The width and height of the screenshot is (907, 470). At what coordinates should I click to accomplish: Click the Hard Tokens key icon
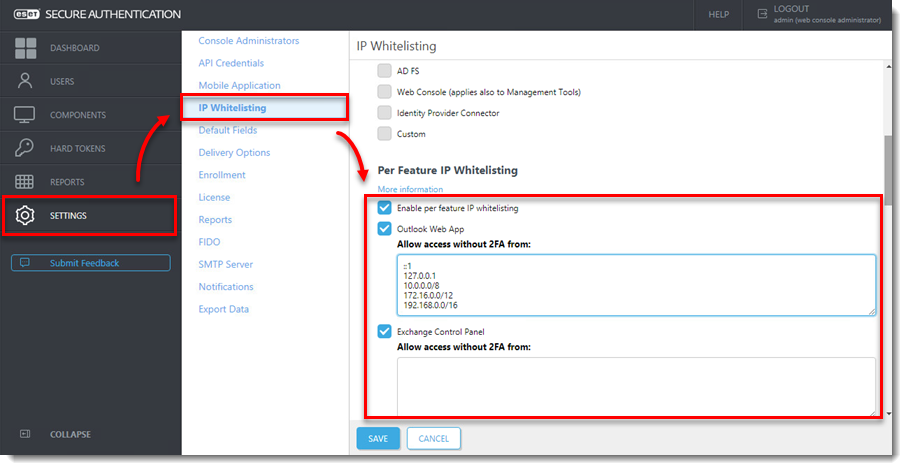point(24,148)
